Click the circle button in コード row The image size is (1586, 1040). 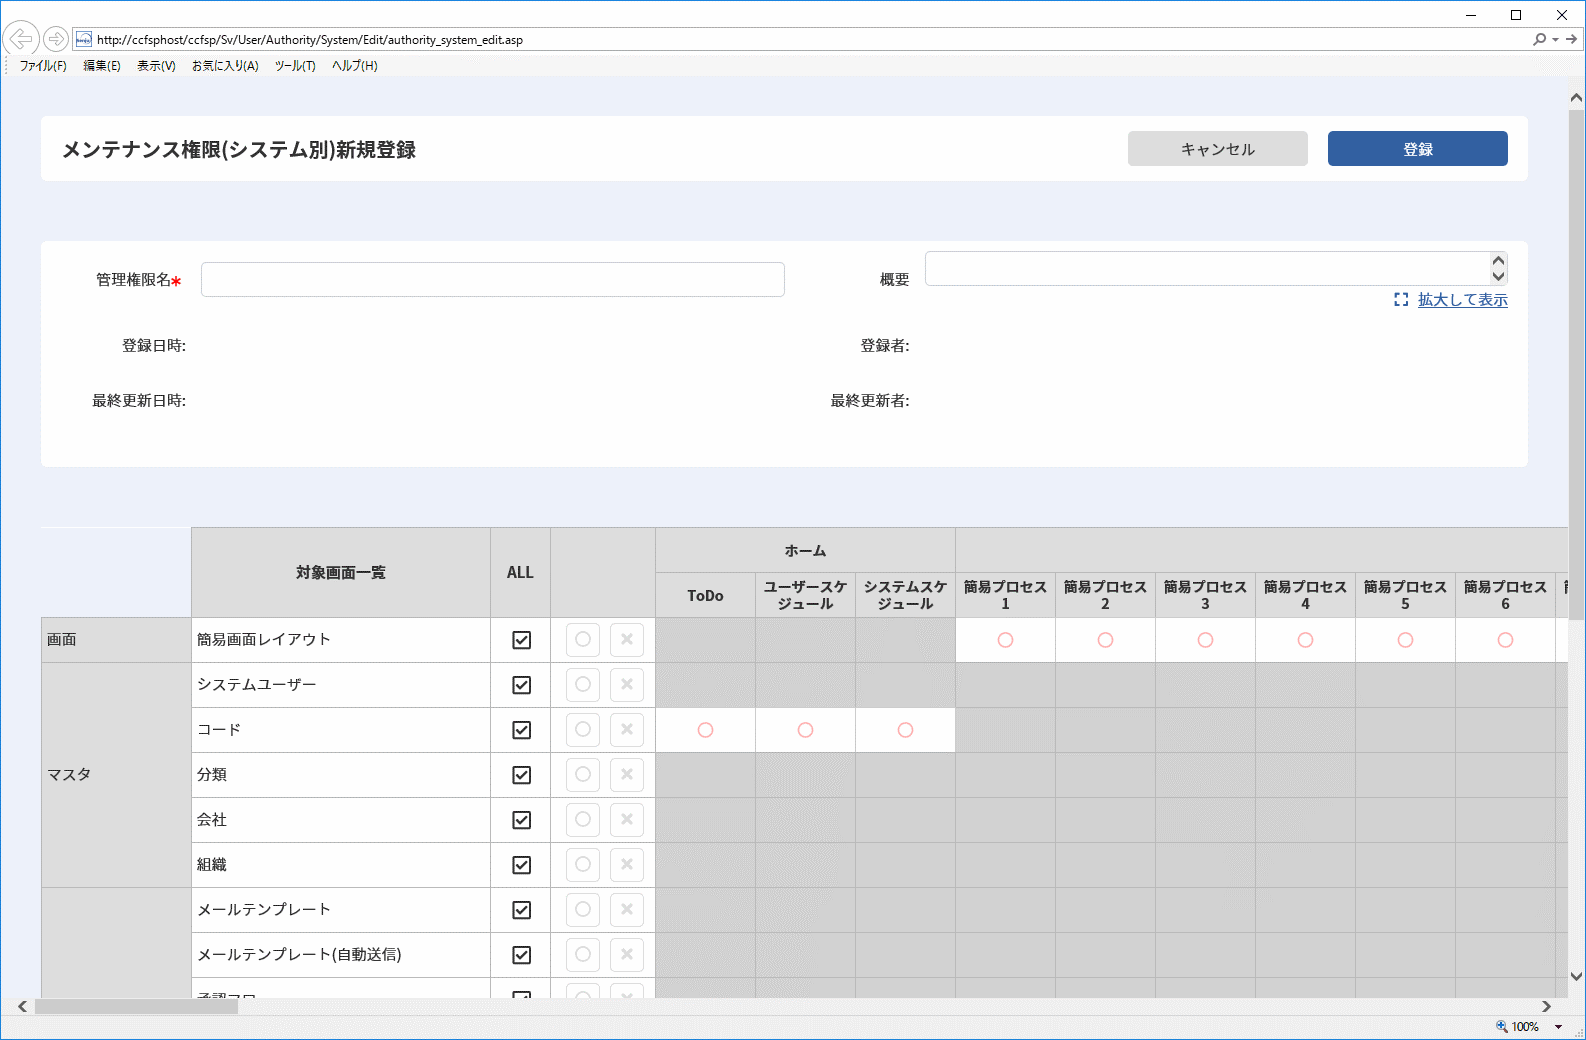click(583, 730)
